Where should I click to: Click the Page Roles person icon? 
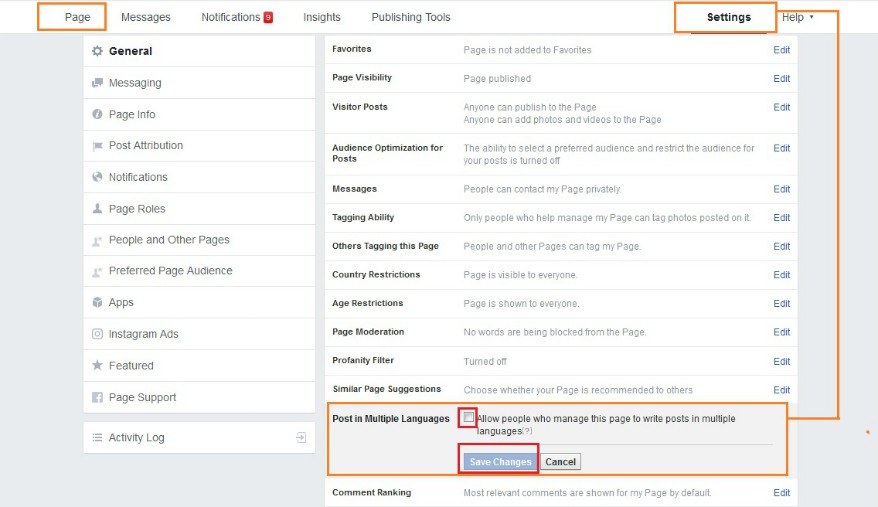(97, 209)
